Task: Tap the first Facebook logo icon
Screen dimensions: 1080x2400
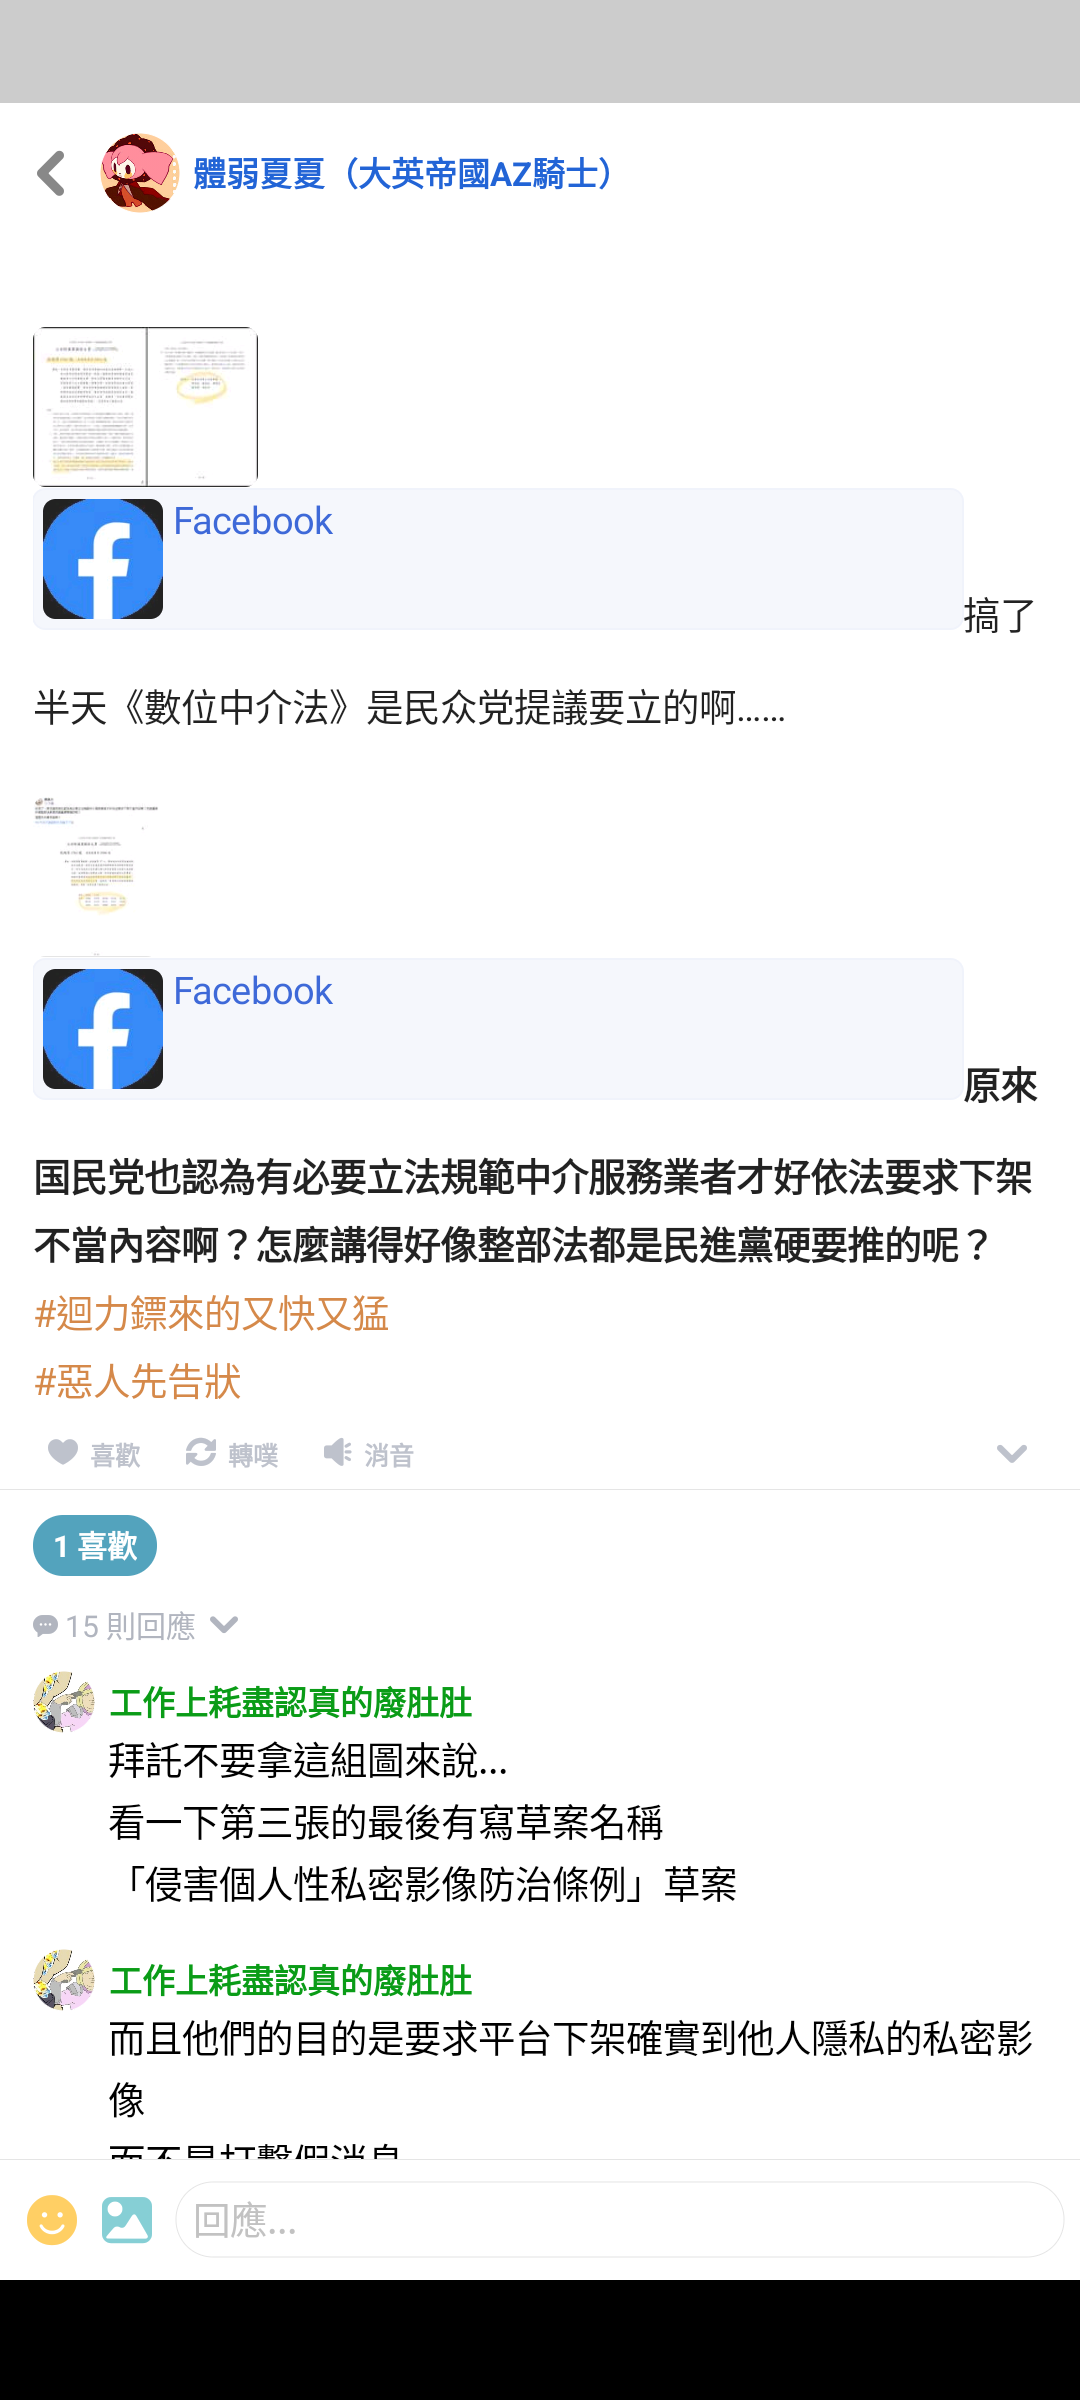Action: point(103,559)
